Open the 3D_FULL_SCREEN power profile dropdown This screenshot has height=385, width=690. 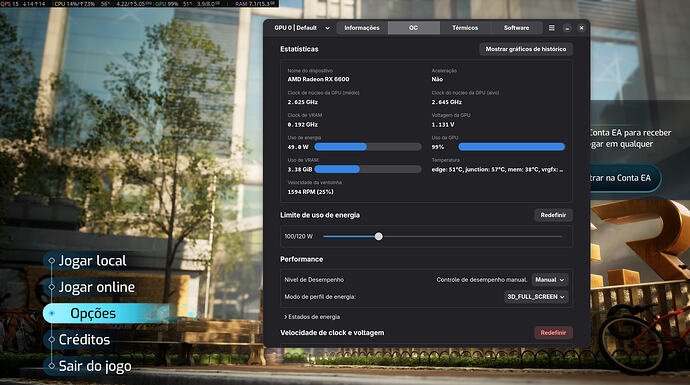click(536, 297)
